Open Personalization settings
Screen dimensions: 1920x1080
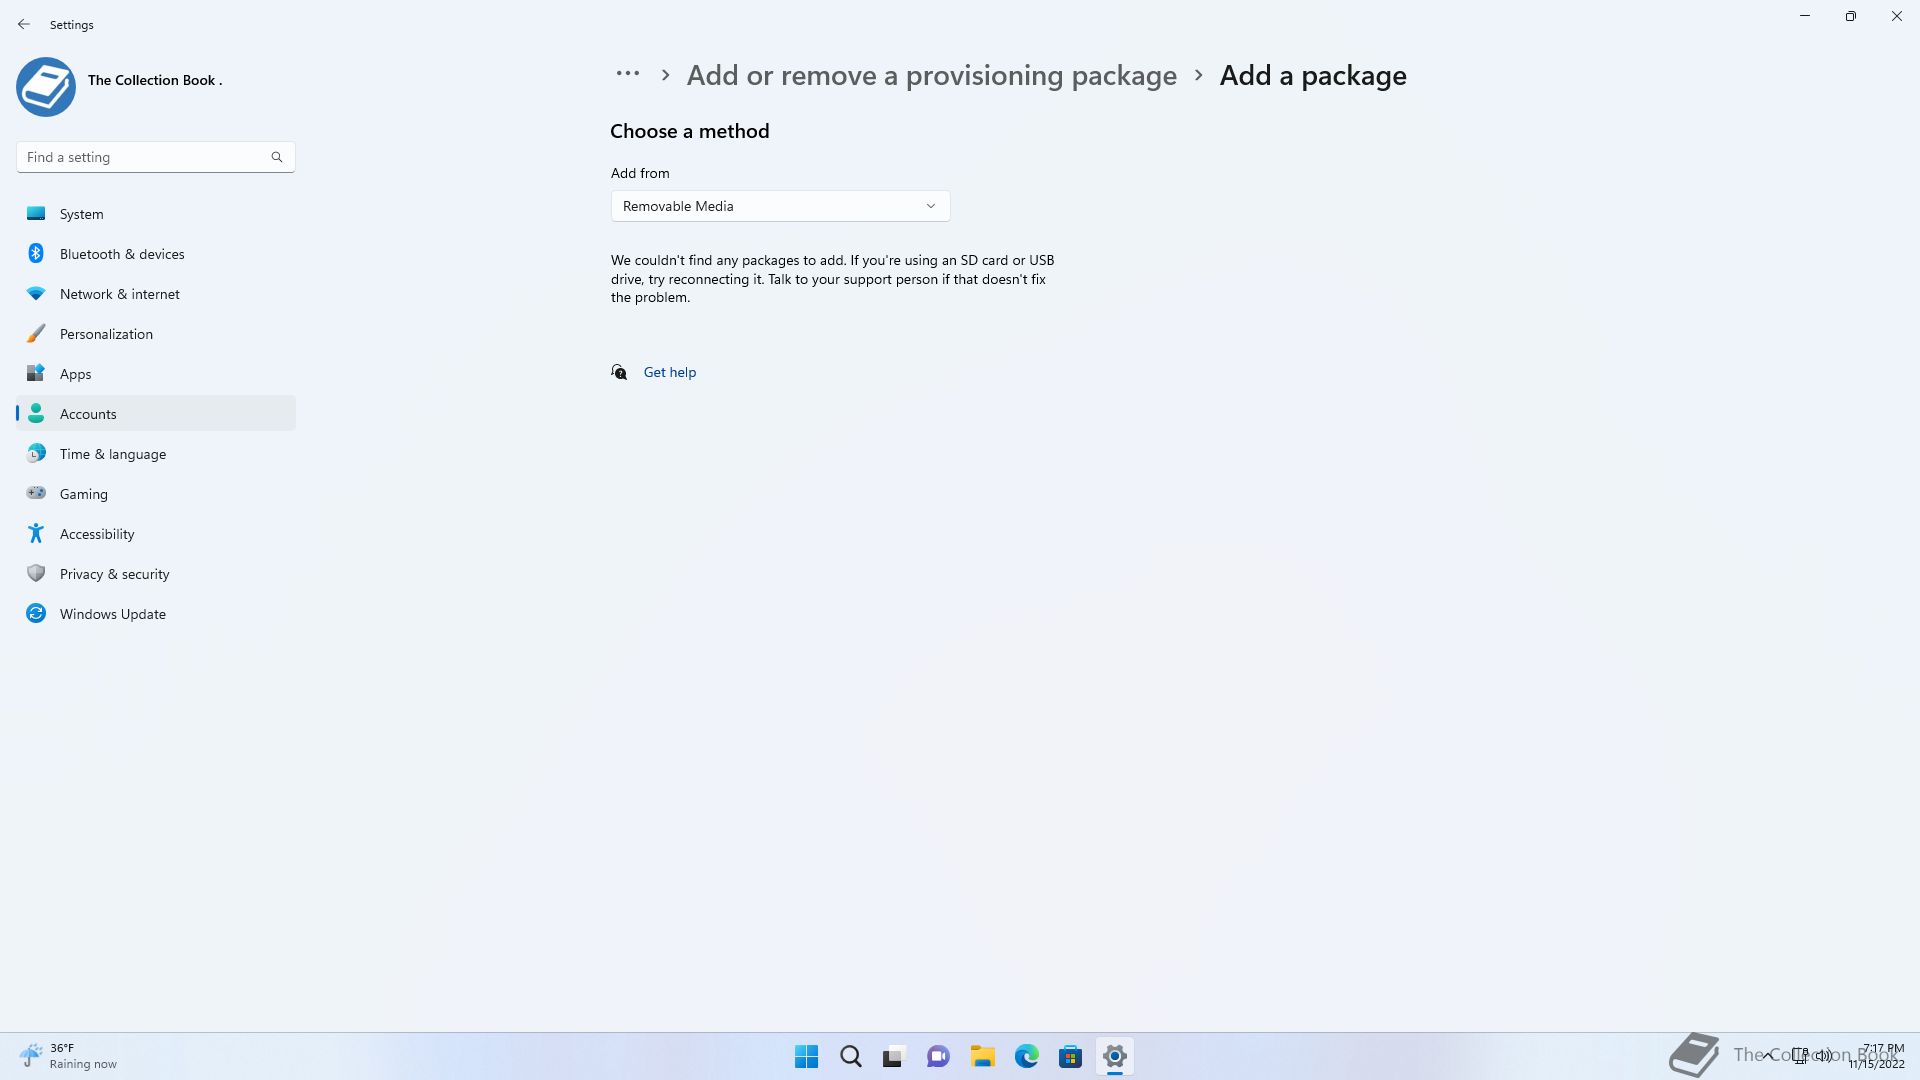point(156,334)
